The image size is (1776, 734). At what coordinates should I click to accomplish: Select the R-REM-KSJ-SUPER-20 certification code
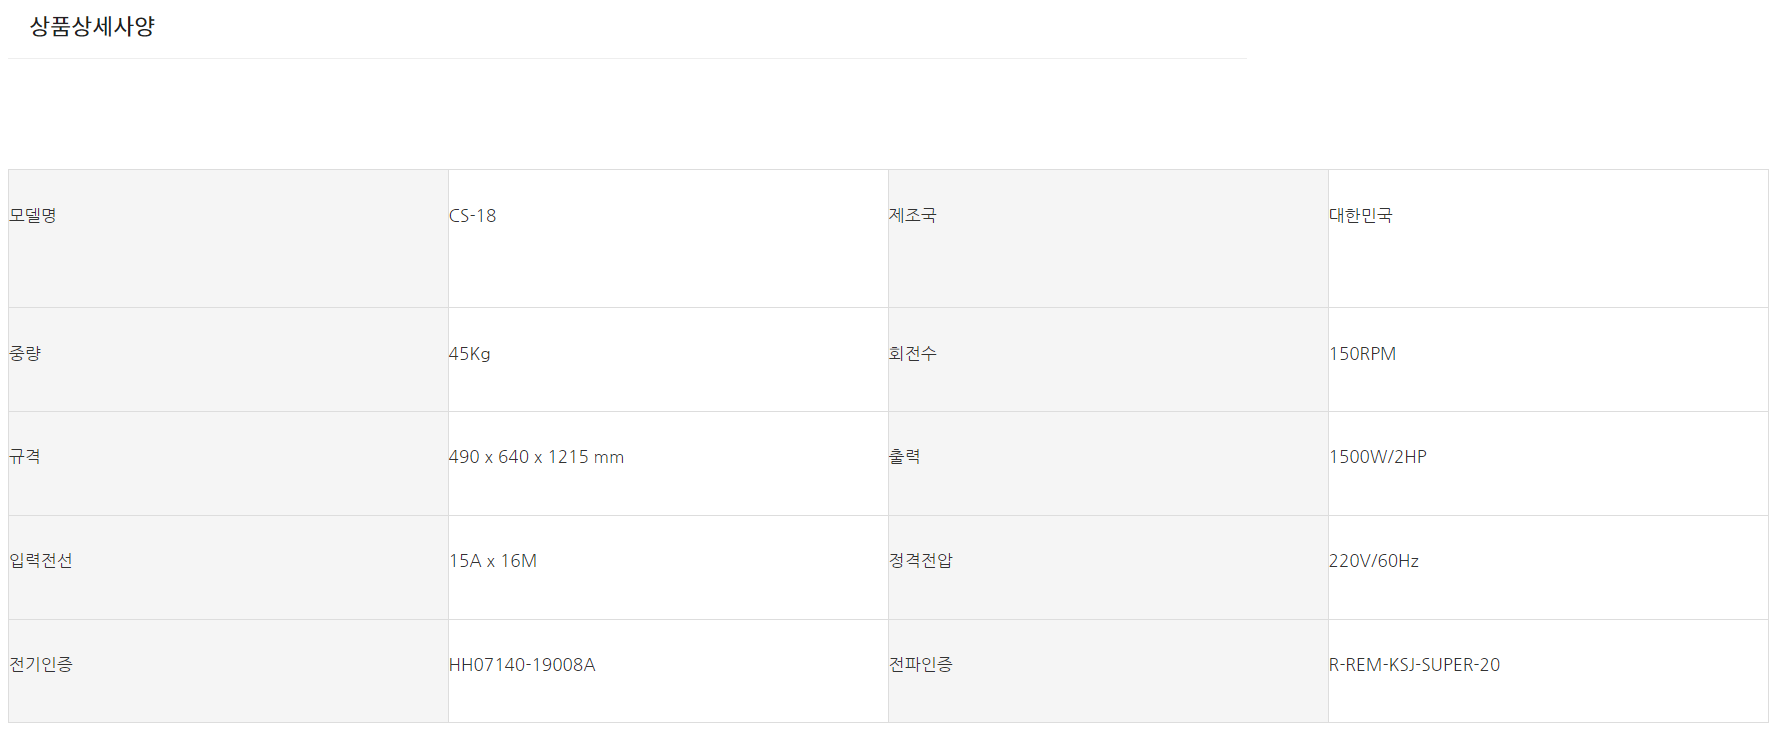pos(1414,665)
